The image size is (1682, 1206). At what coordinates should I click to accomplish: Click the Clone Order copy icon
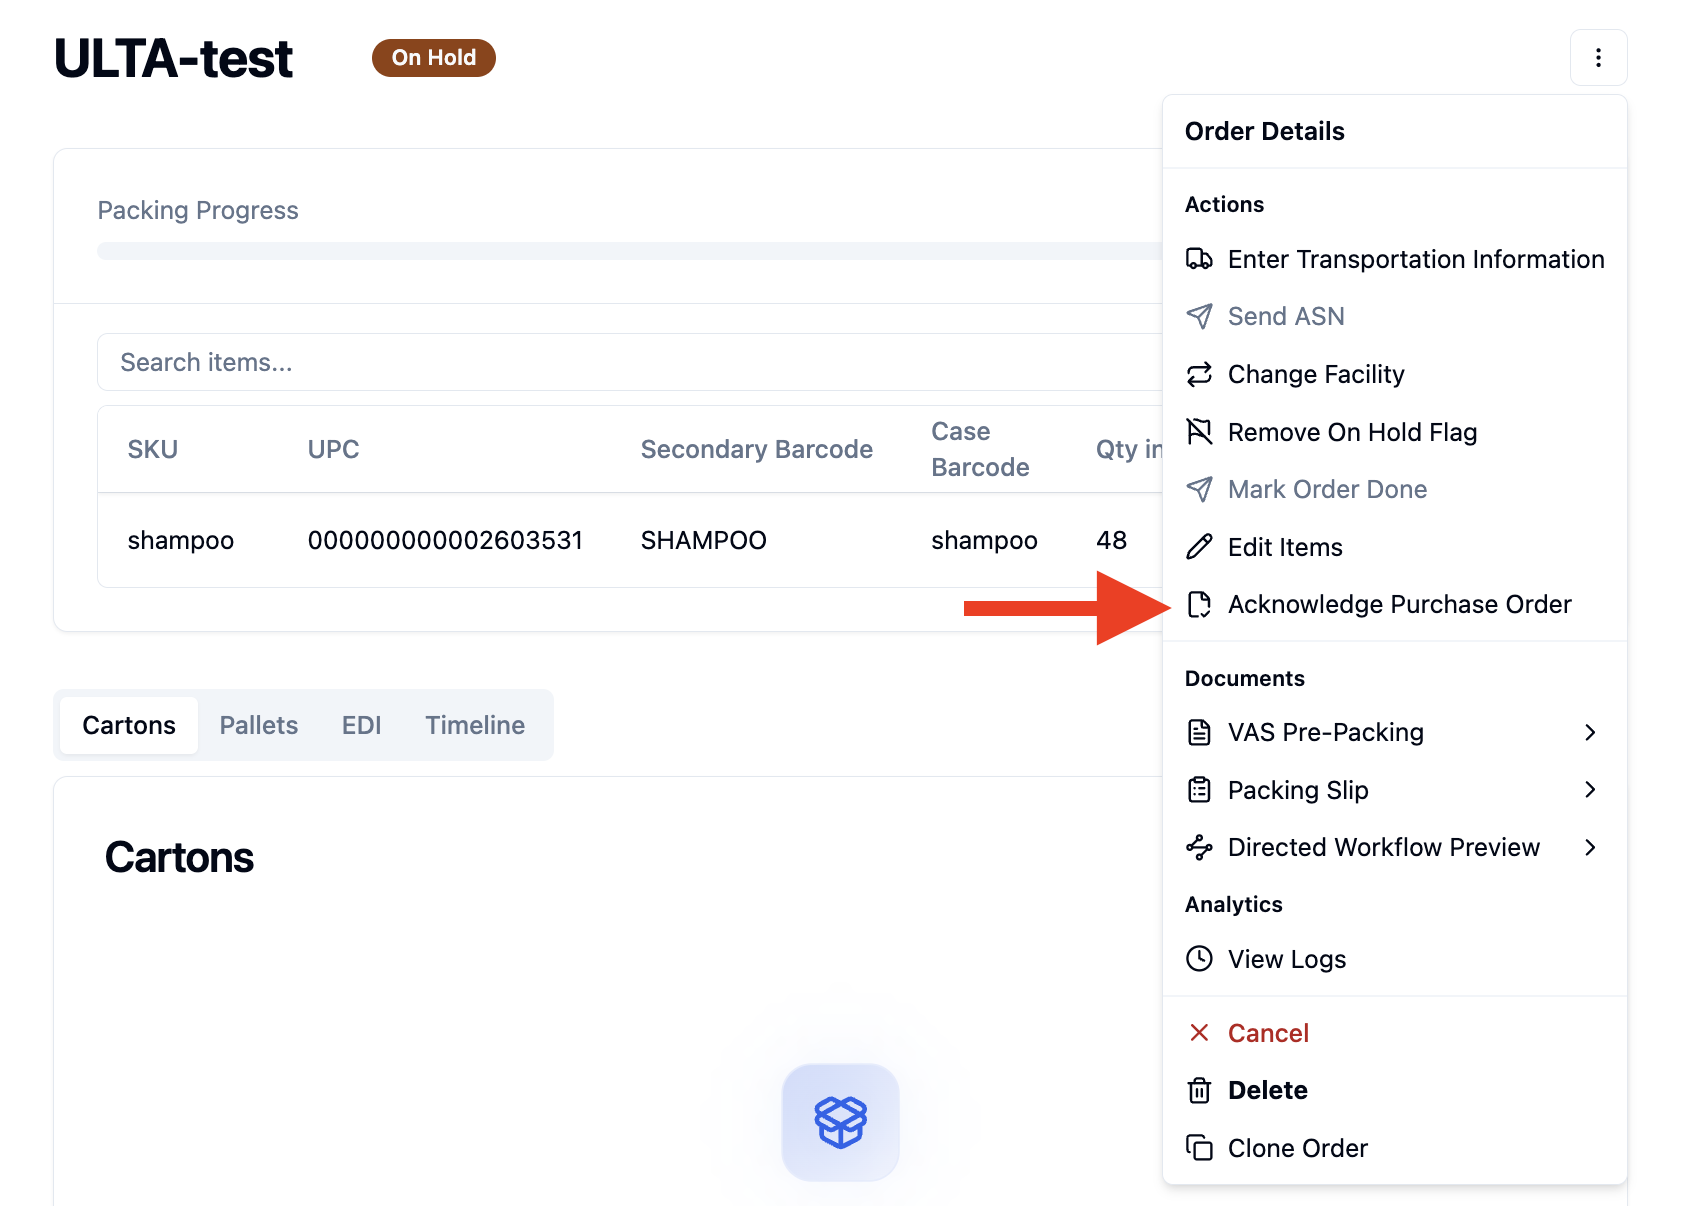pyautogui.click(x=1199, y=1148)
